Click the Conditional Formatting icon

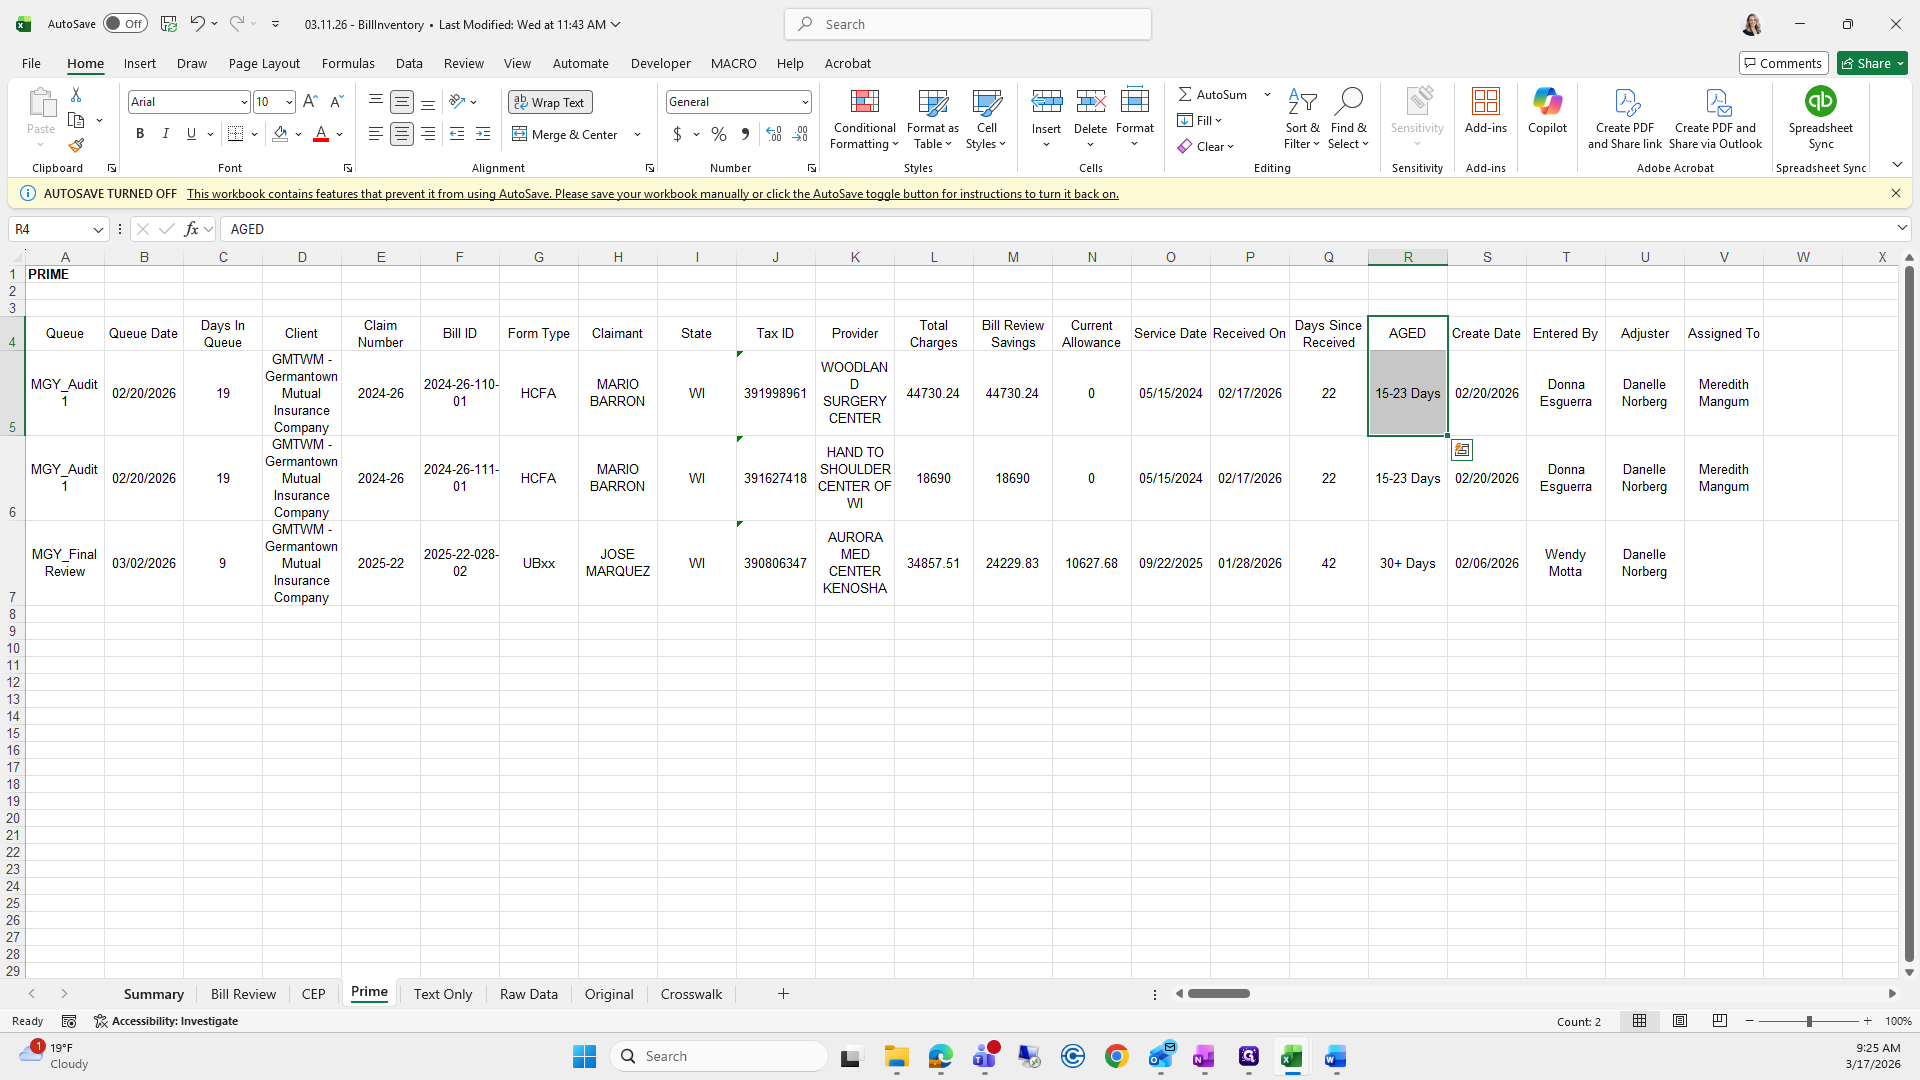864,102
